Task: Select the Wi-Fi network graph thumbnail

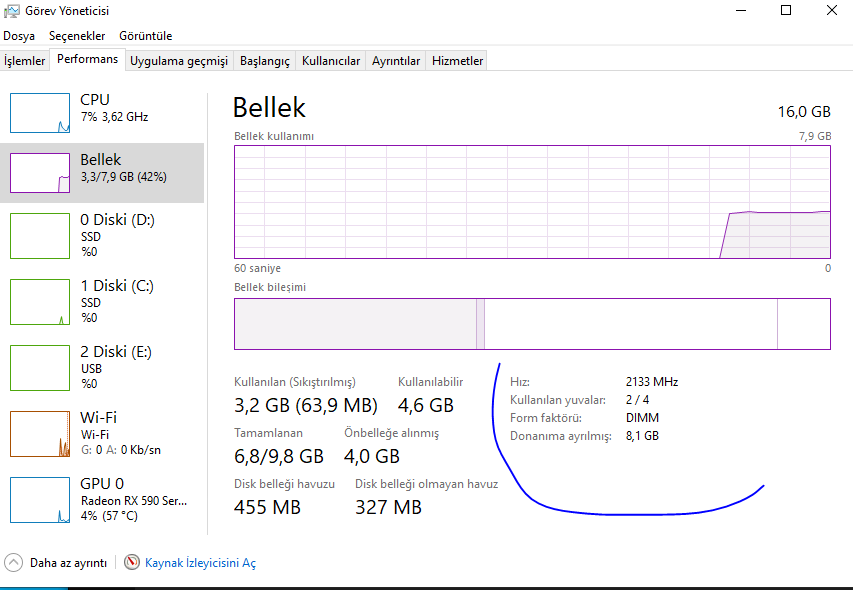Action: [40, 433]
